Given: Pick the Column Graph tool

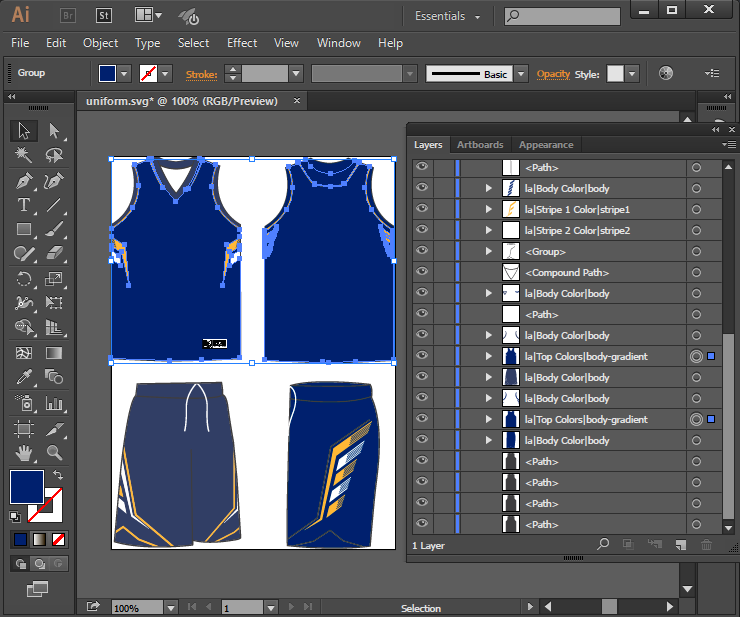Looking at the screenshot, I should [54, 403].
